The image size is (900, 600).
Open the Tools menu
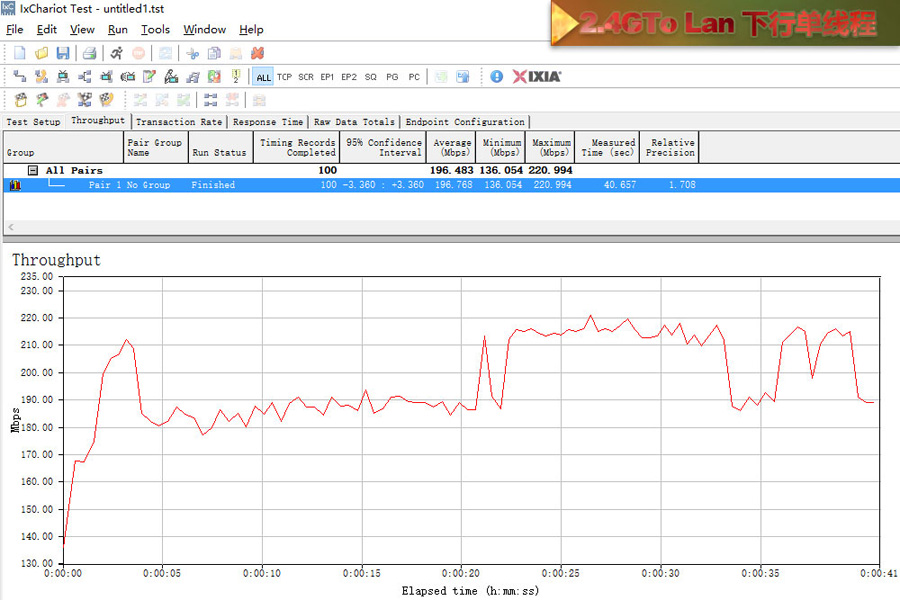coord(155,30)
